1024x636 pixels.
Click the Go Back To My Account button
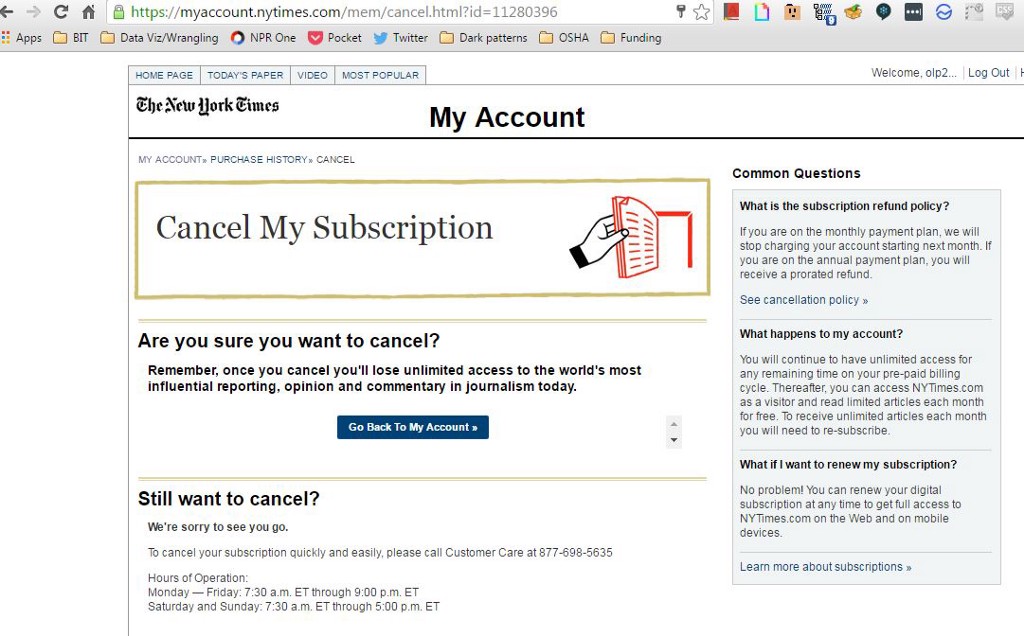pyautogui.click(x=413, y=427)
